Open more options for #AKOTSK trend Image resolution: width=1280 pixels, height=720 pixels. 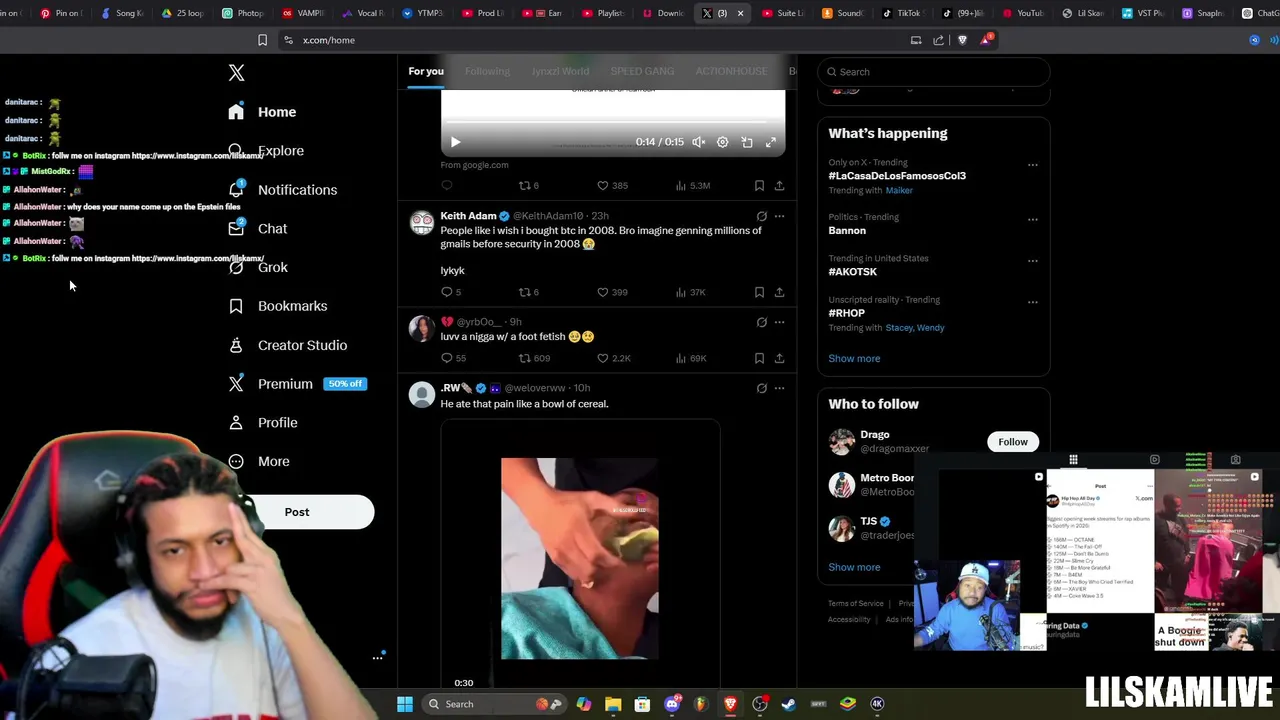1033,261
